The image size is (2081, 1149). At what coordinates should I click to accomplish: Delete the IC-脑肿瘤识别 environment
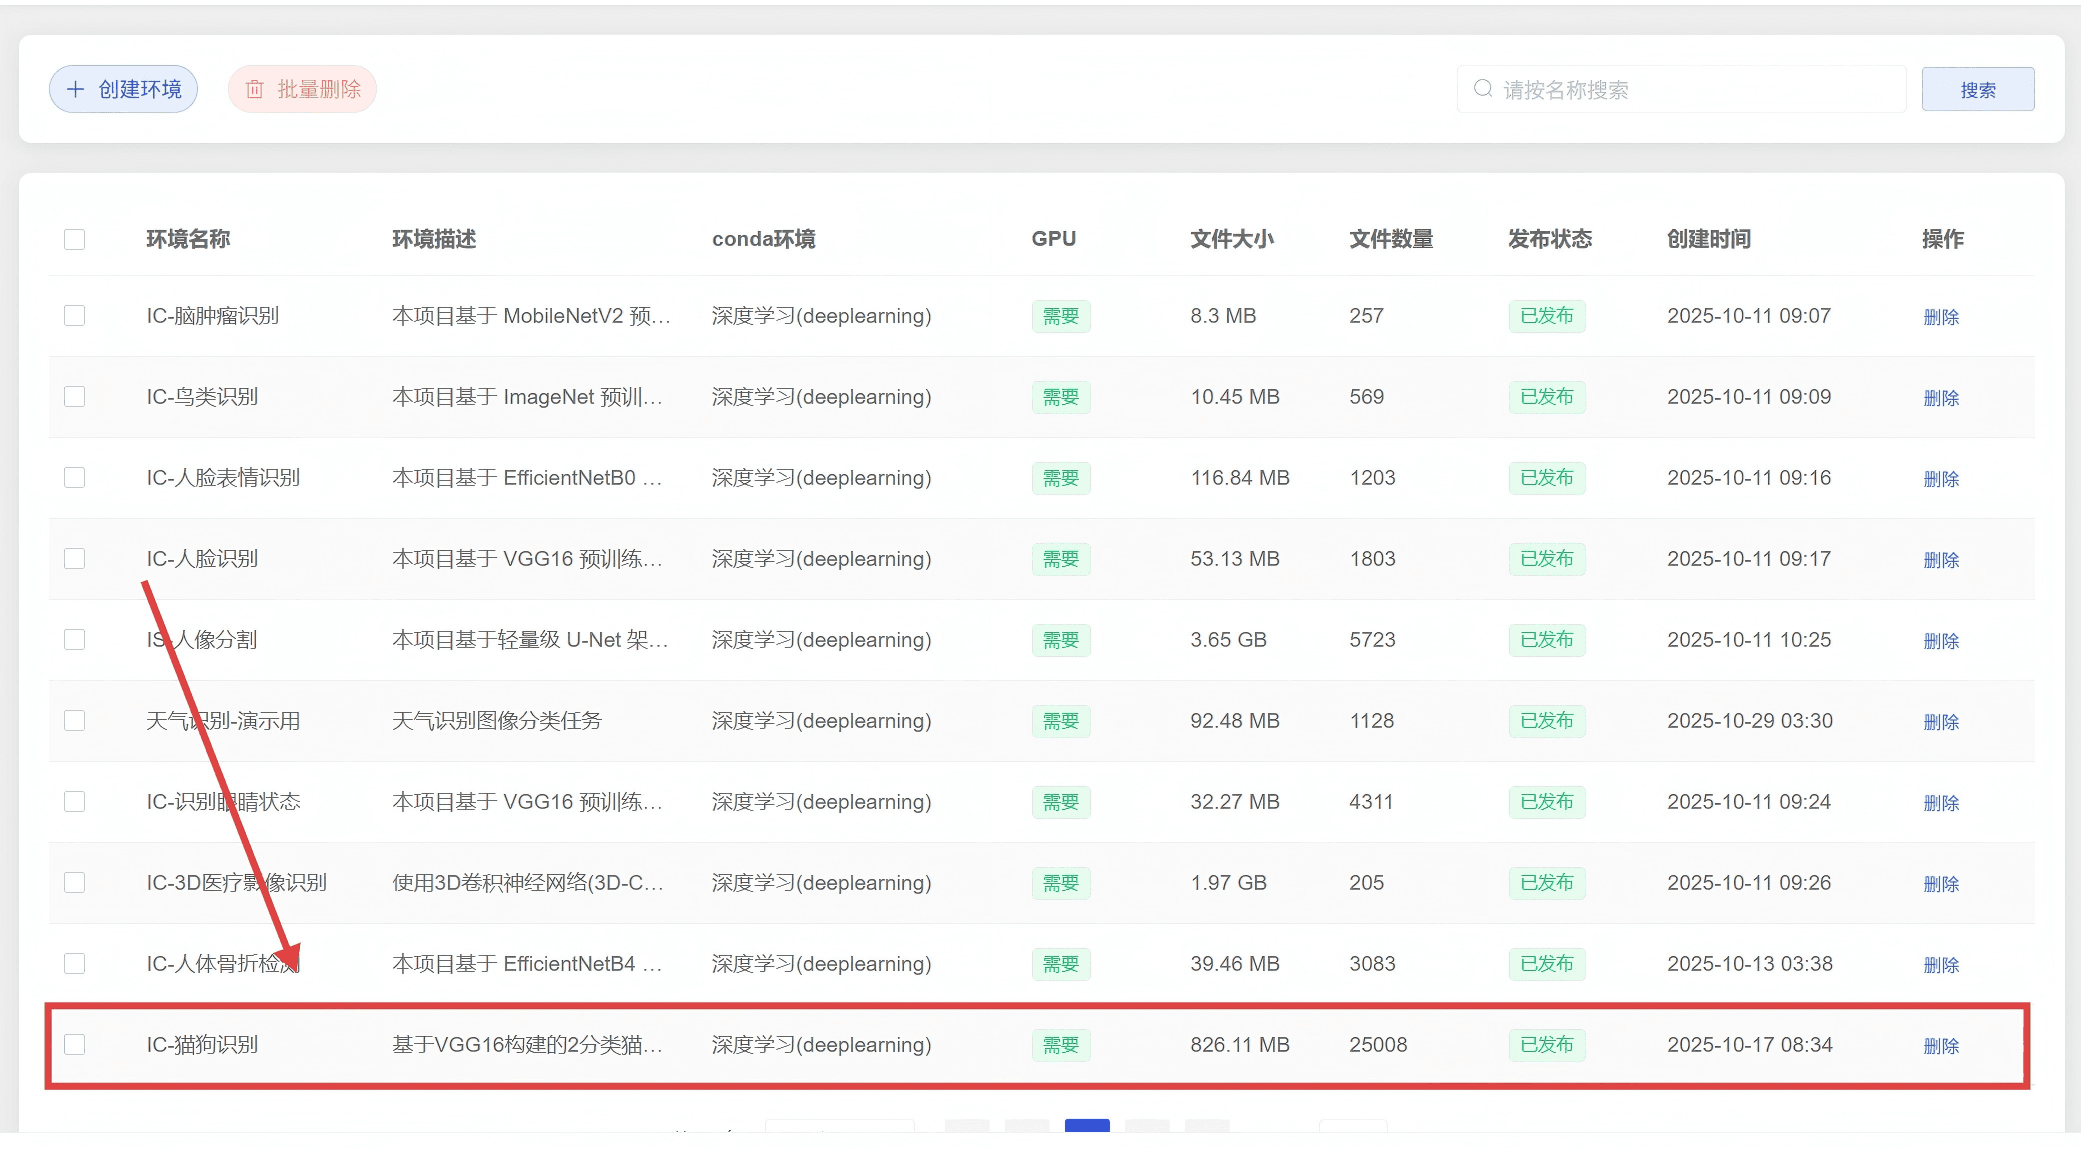coord(1940,317)
